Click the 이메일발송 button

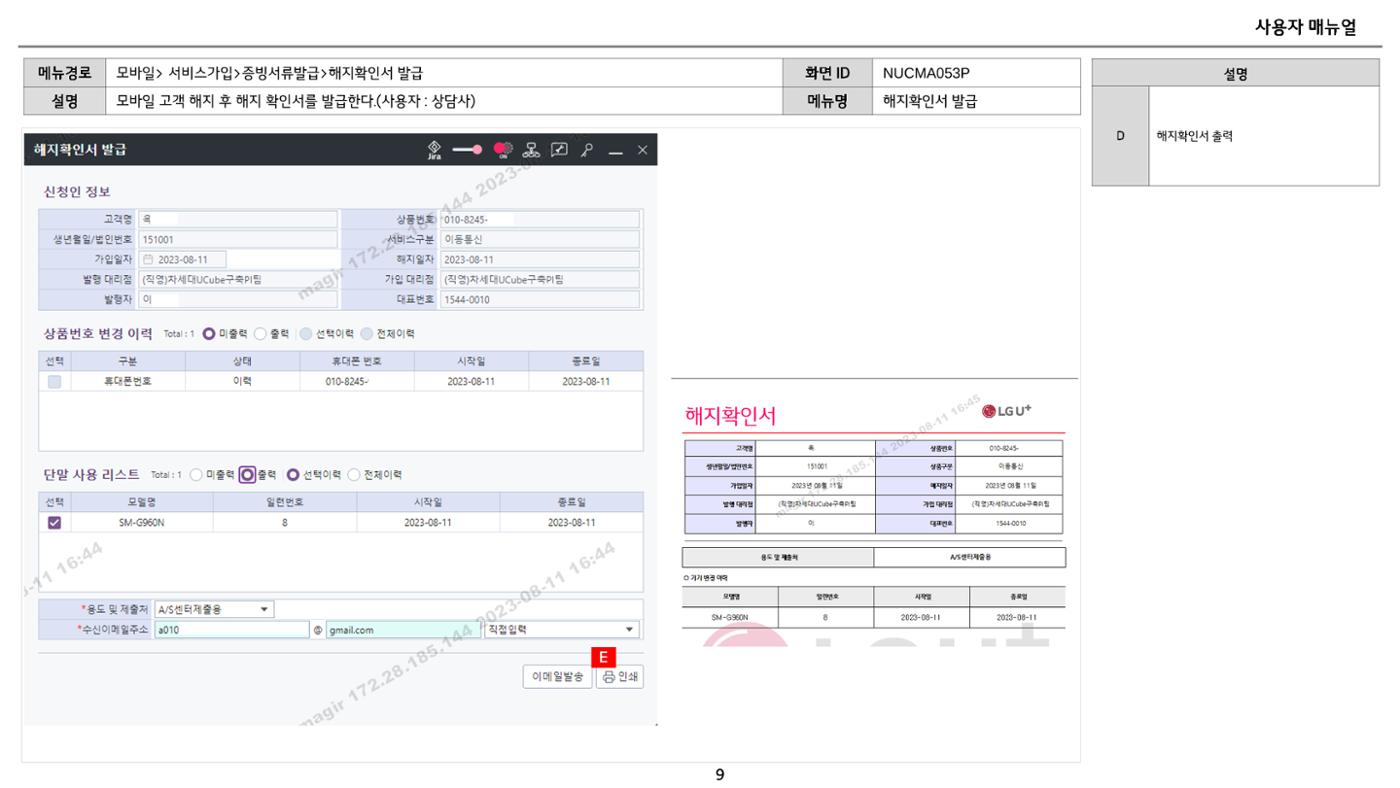(x=558, y=677)
